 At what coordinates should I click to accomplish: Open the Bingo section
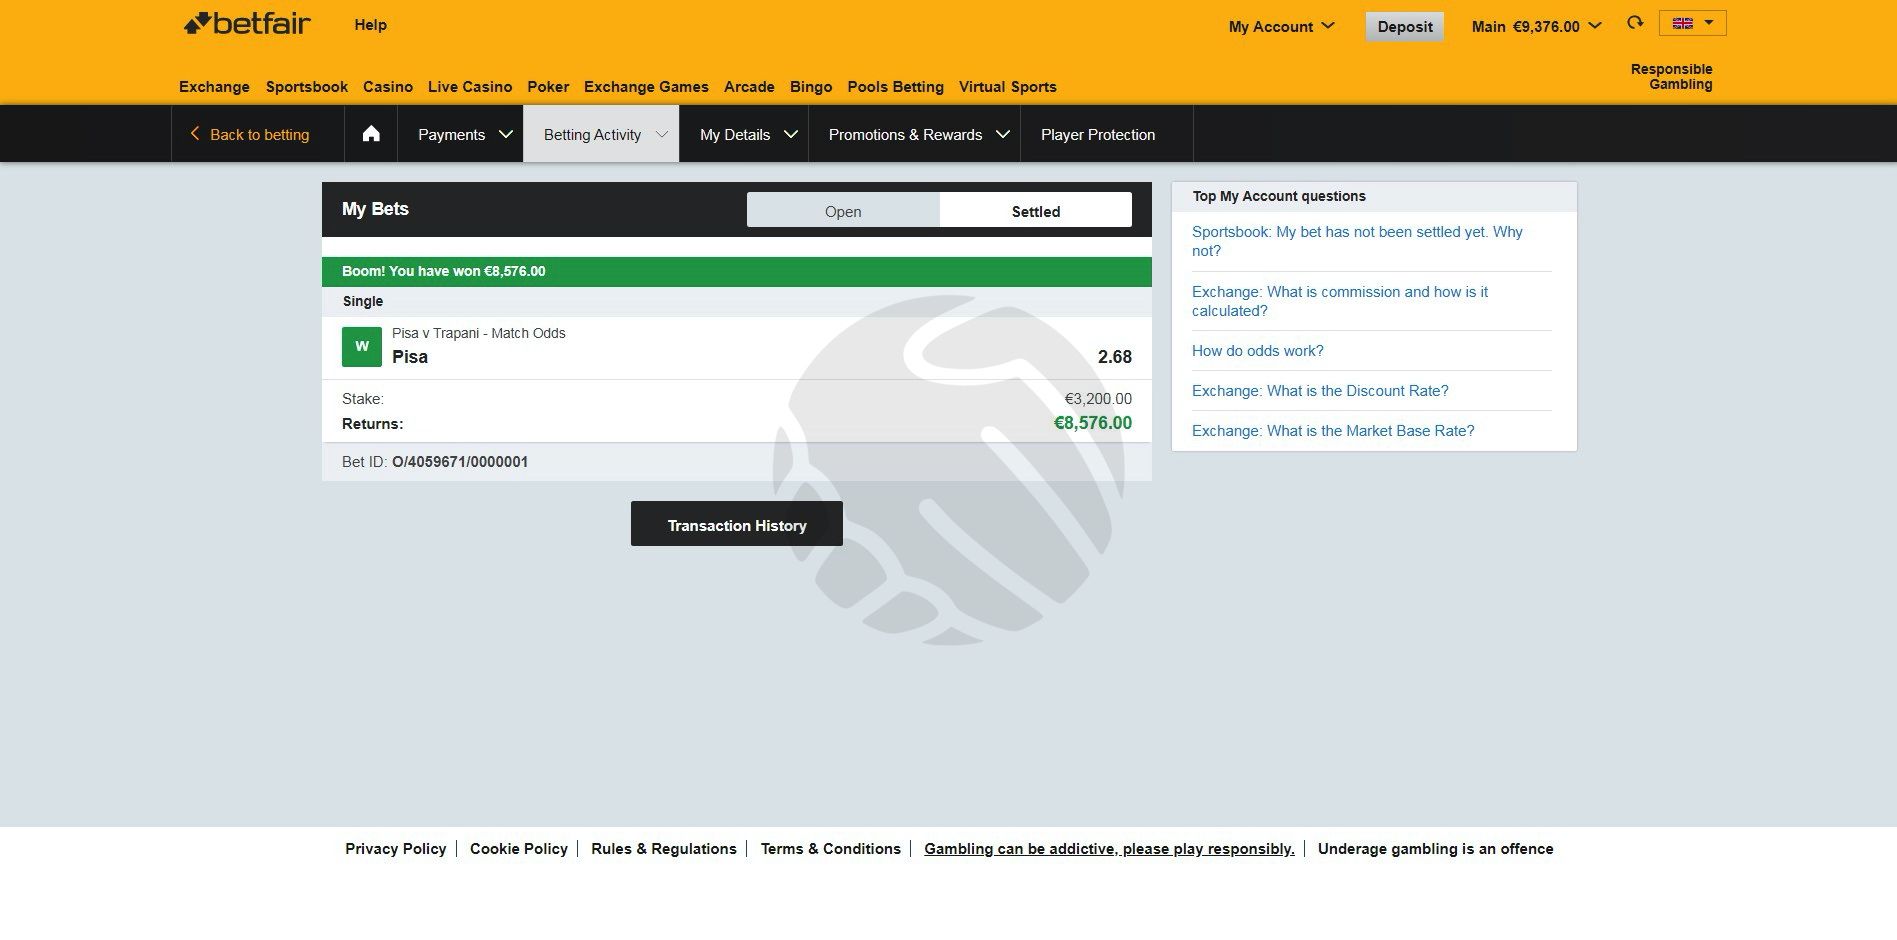[x=811, y=87]
